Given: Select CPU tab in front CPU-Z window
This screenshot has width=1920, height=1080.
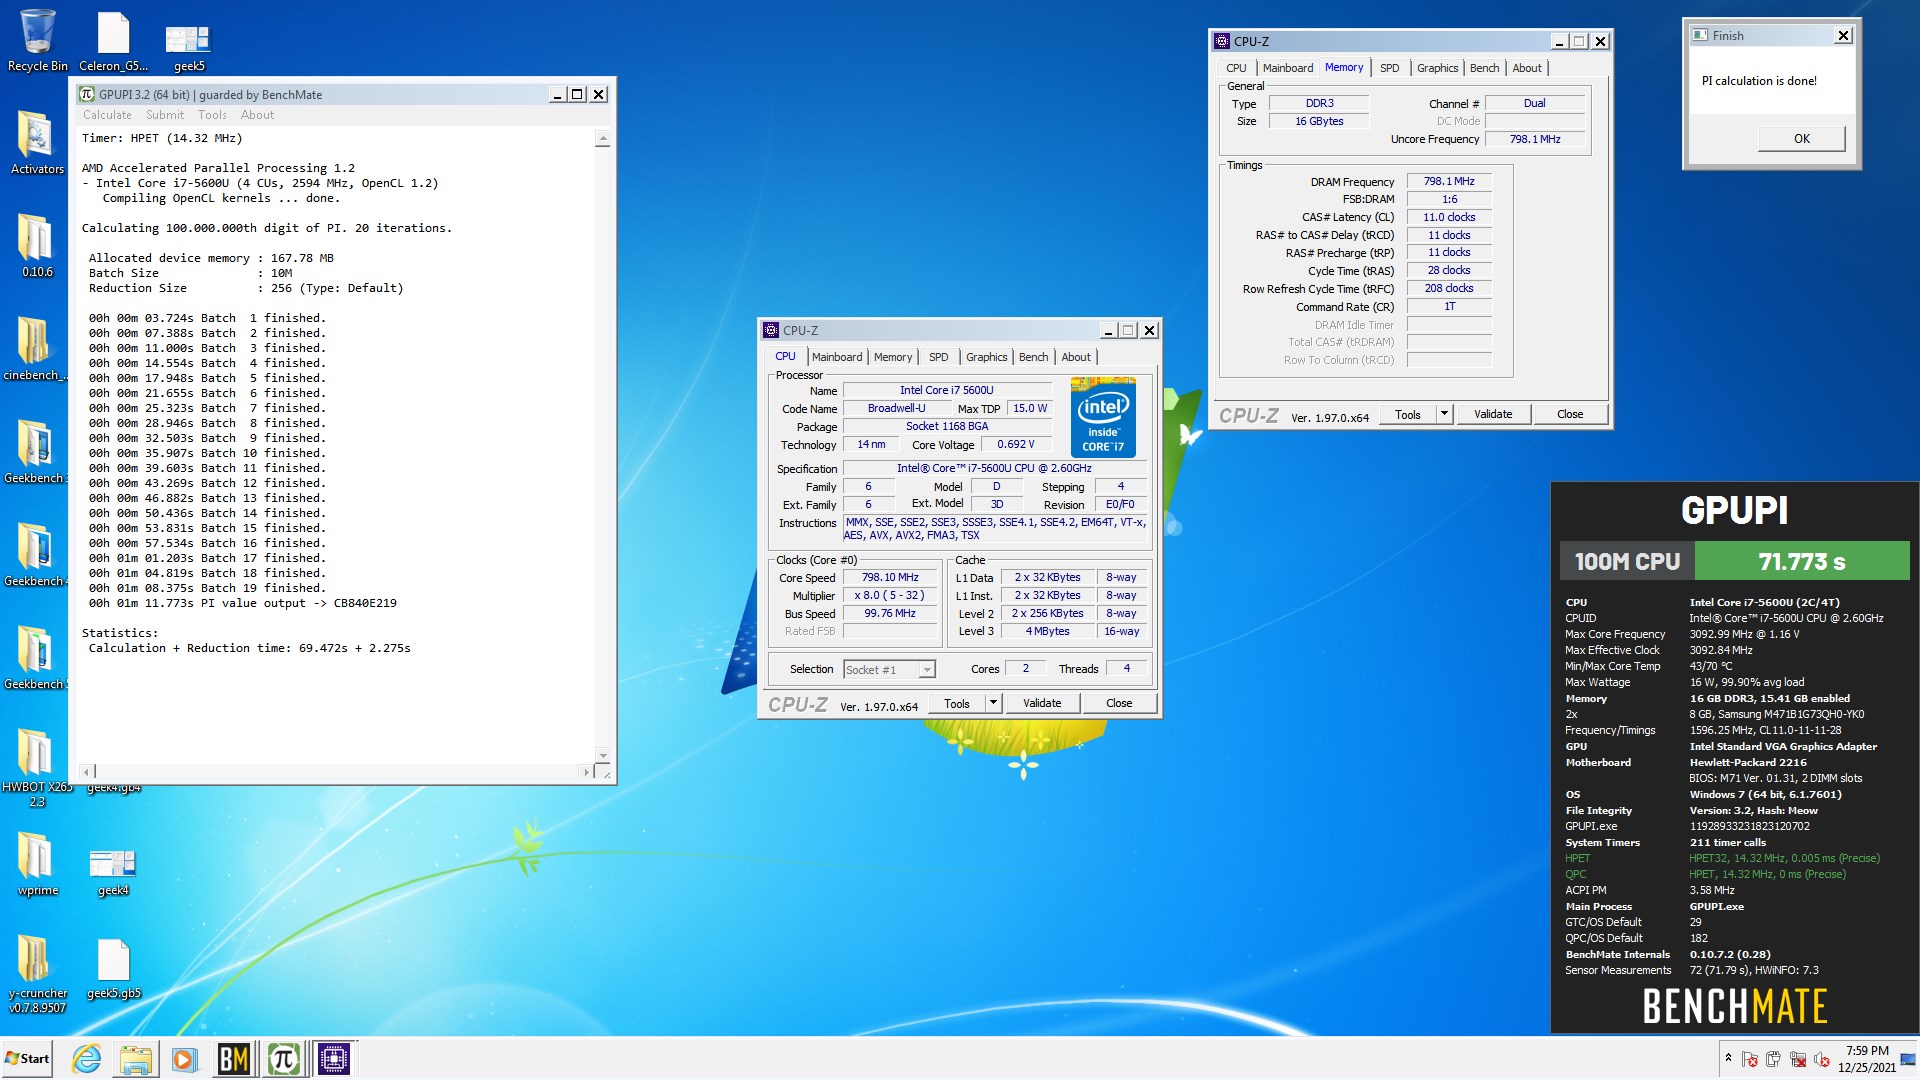Looking at the screenshot, I should coord(786,357).
